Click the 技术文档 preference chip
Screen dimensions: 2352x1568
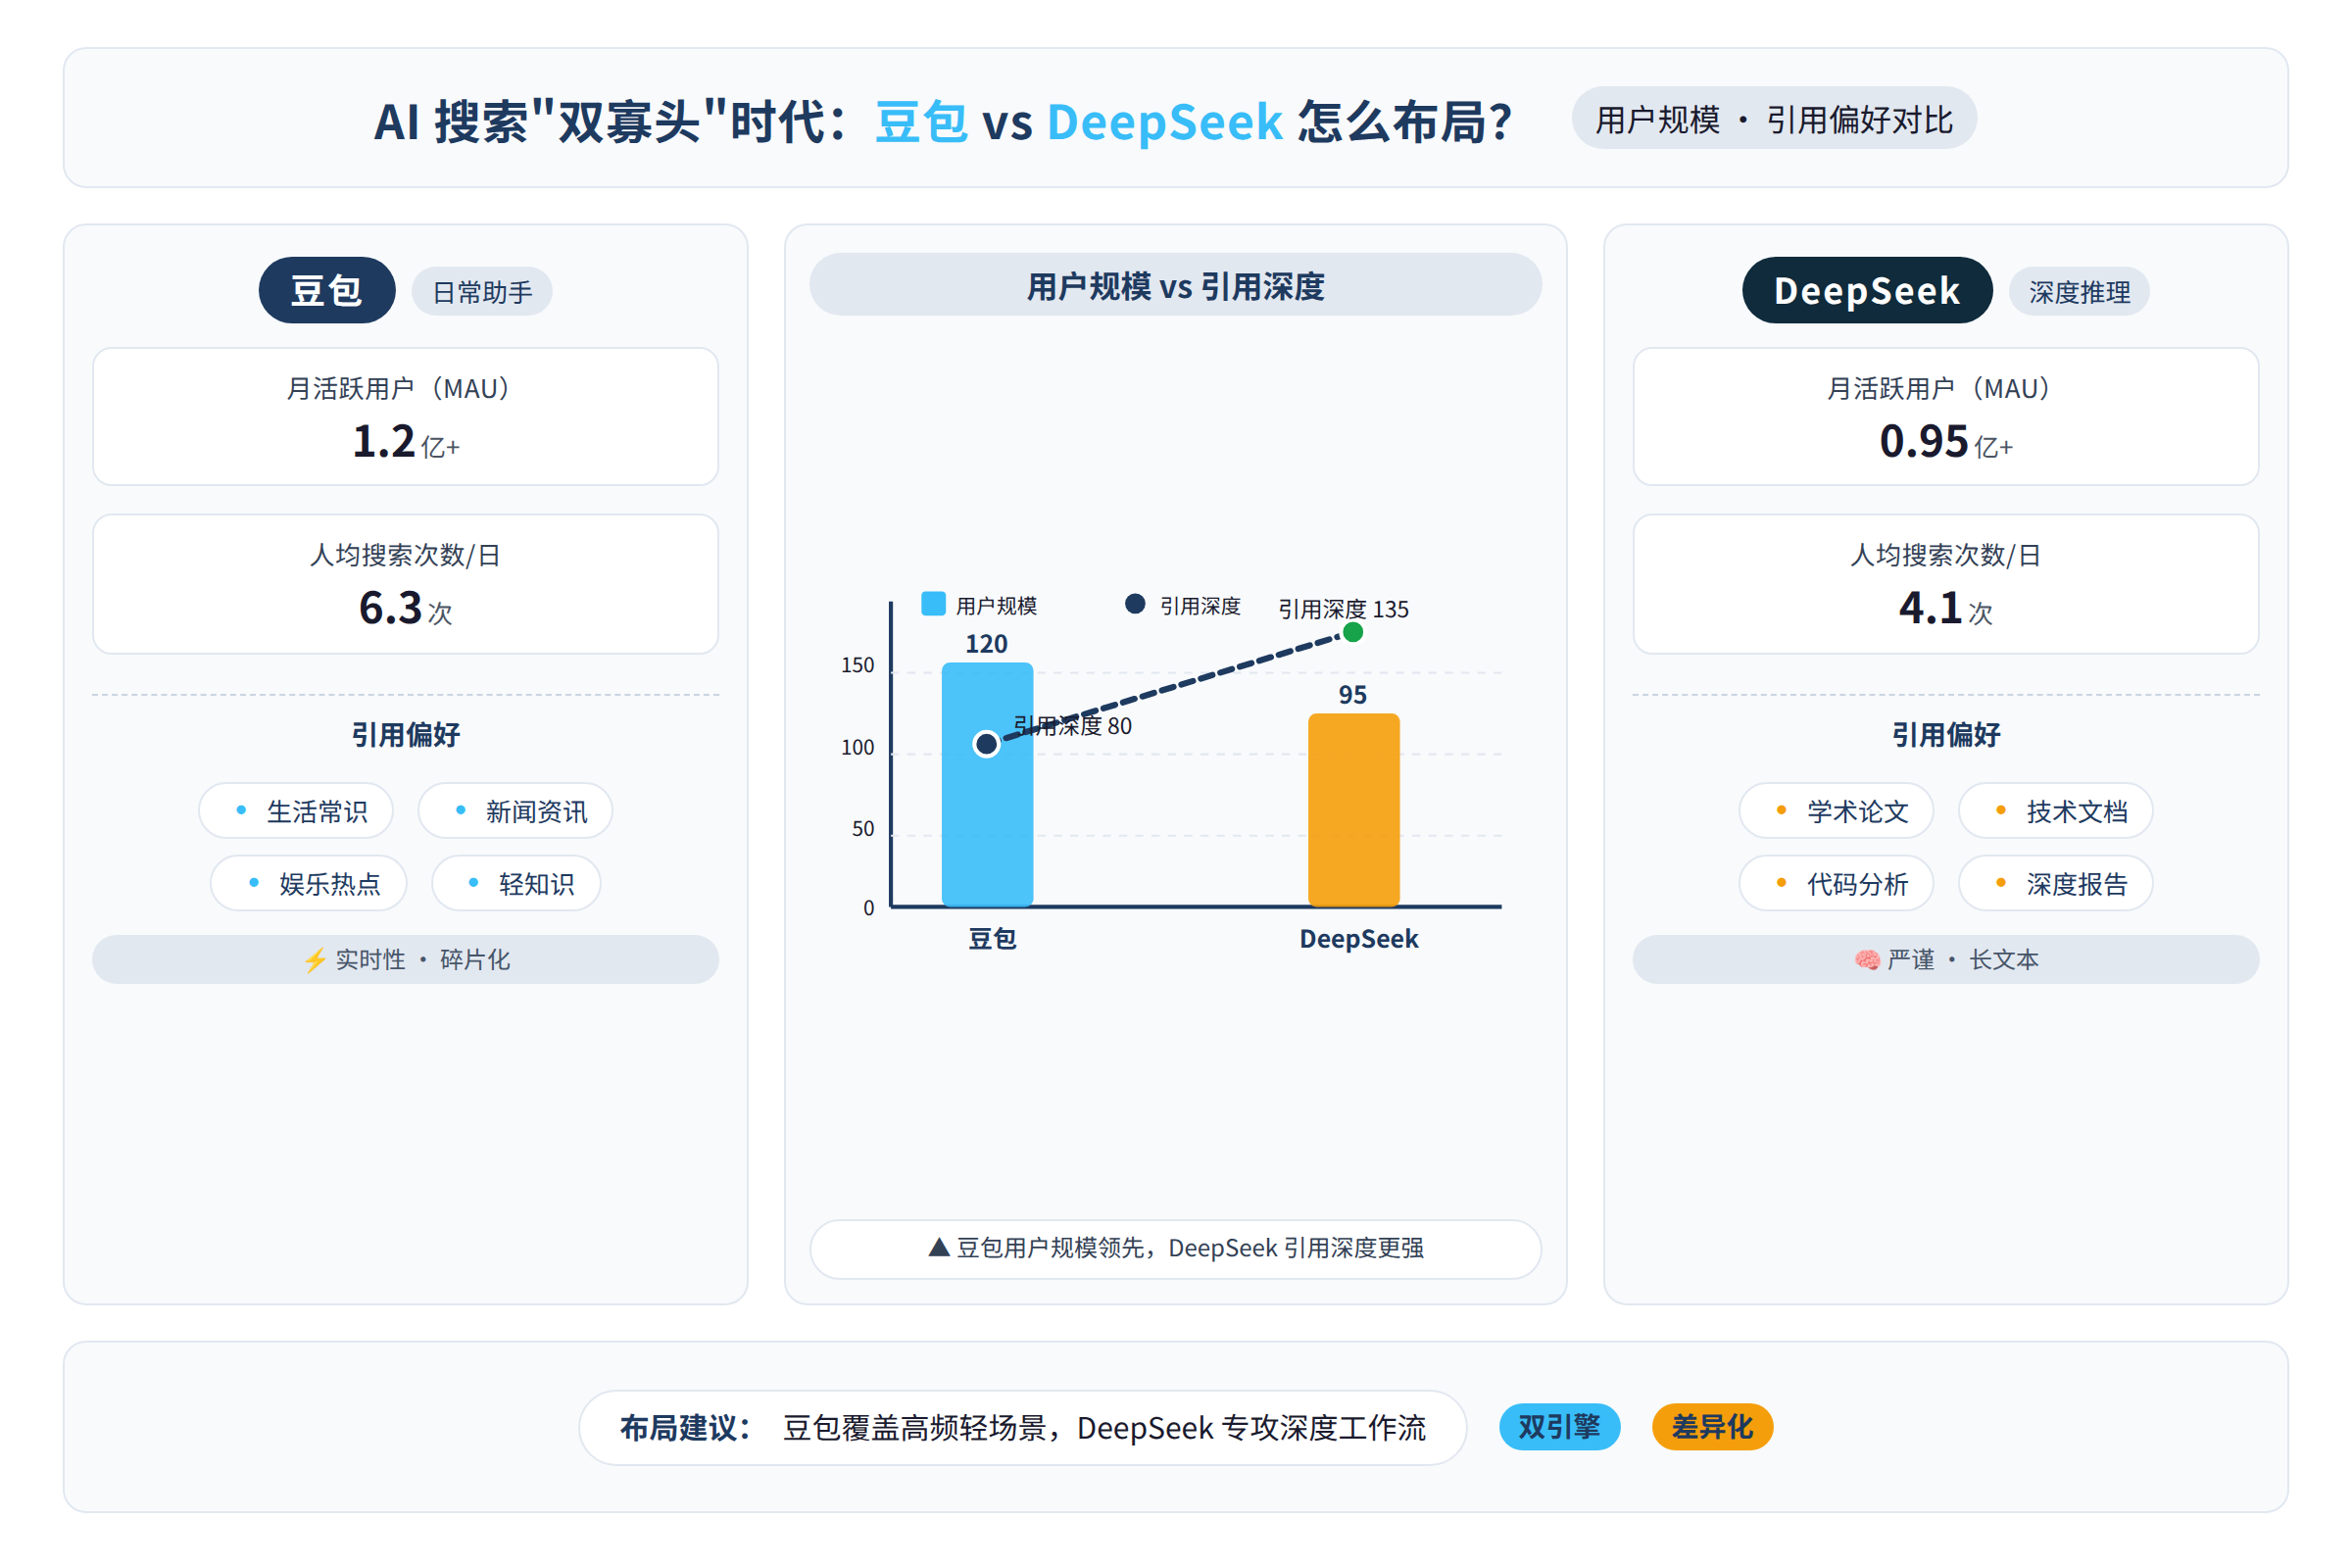[2055, 811]
